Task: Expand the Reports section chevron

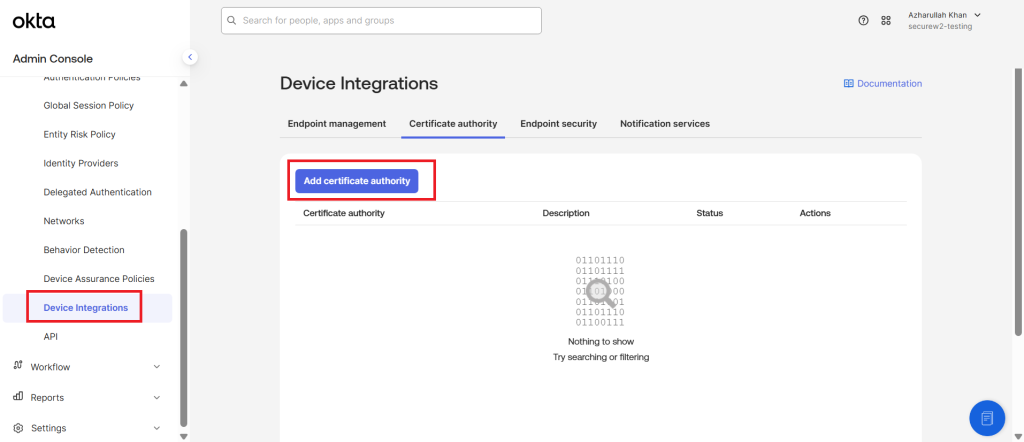Action: [156, 398]
